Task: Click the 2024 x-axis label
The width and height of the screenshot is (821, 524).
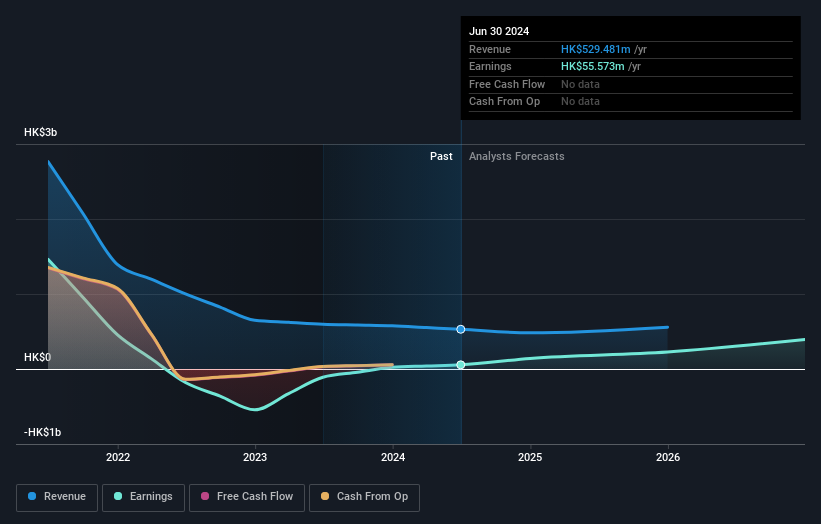Action: 393,458
